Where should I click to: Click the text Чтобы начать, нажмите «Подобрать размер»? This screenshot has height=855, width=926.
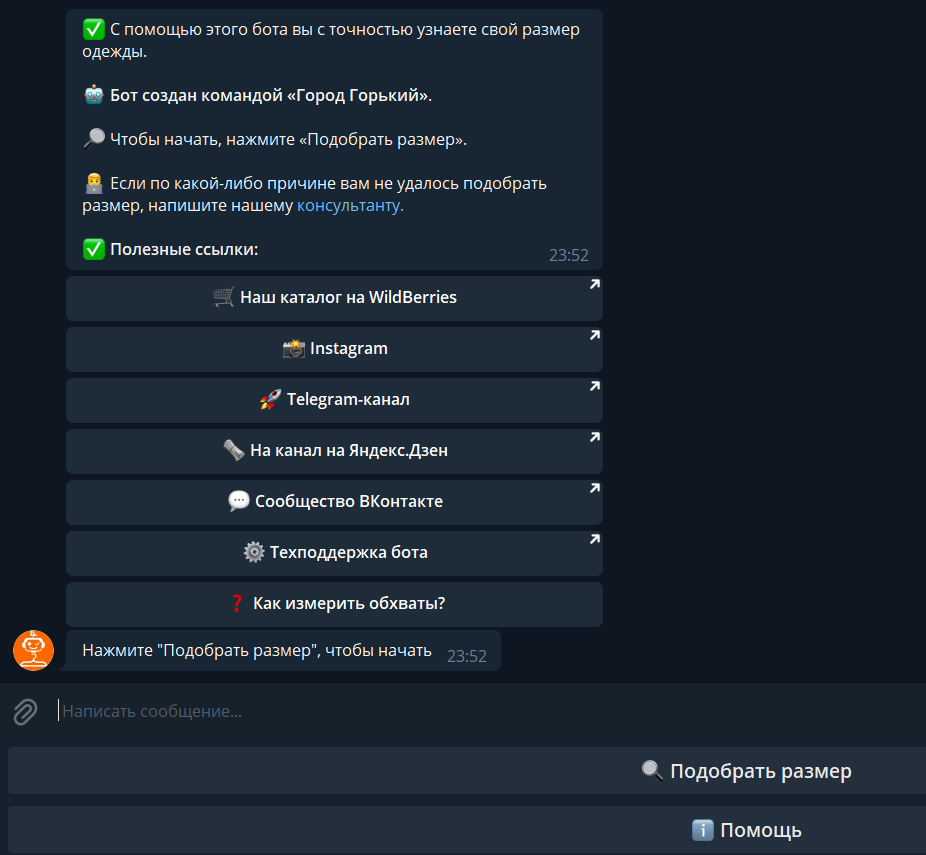point(288,139)
